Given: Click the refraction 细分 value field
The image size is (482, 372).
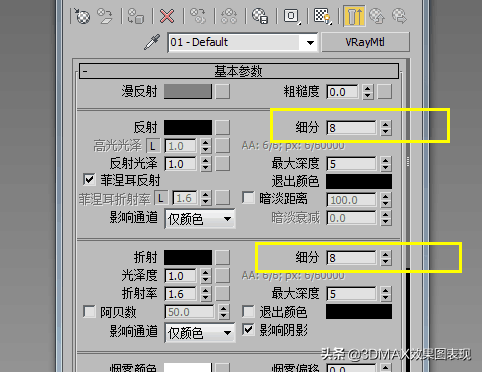Looking at the screenshot, I should [351, 258].
